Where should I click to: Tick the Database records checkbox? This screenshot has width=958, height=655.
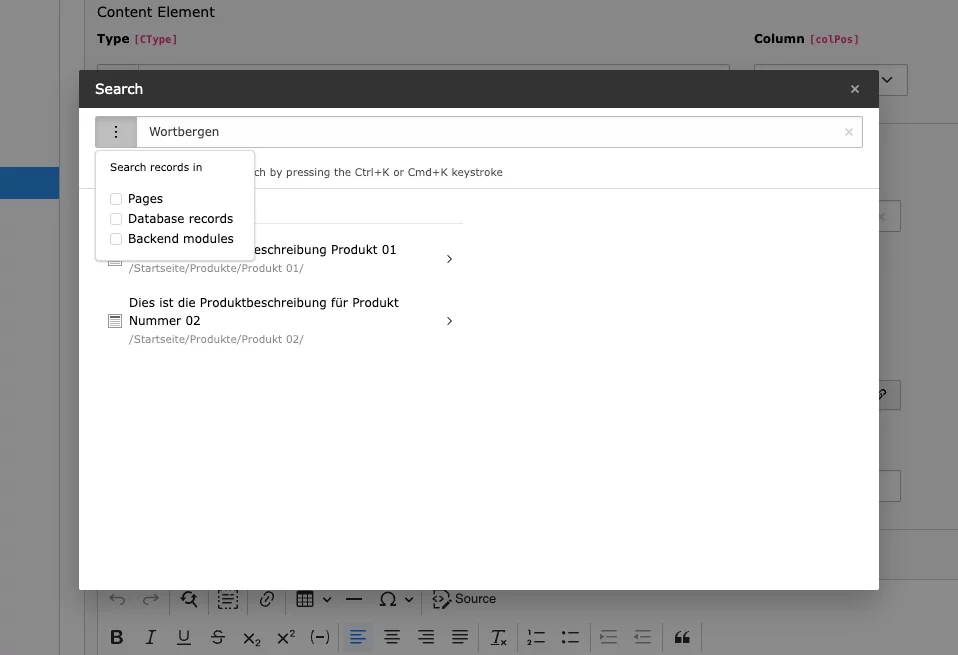click(116, 219)
